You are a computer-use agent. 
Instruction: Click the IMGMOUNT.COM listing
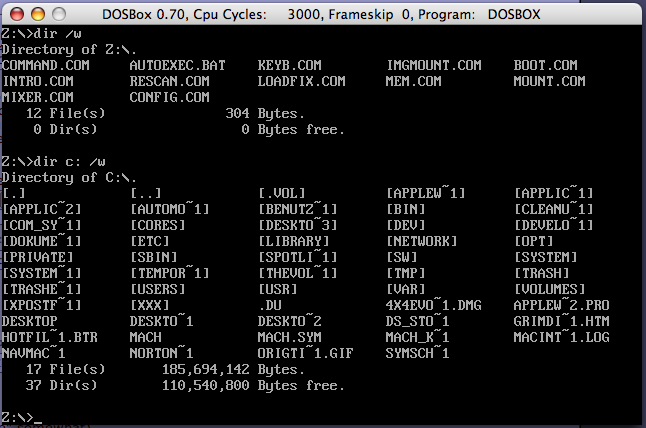[434, 65]
